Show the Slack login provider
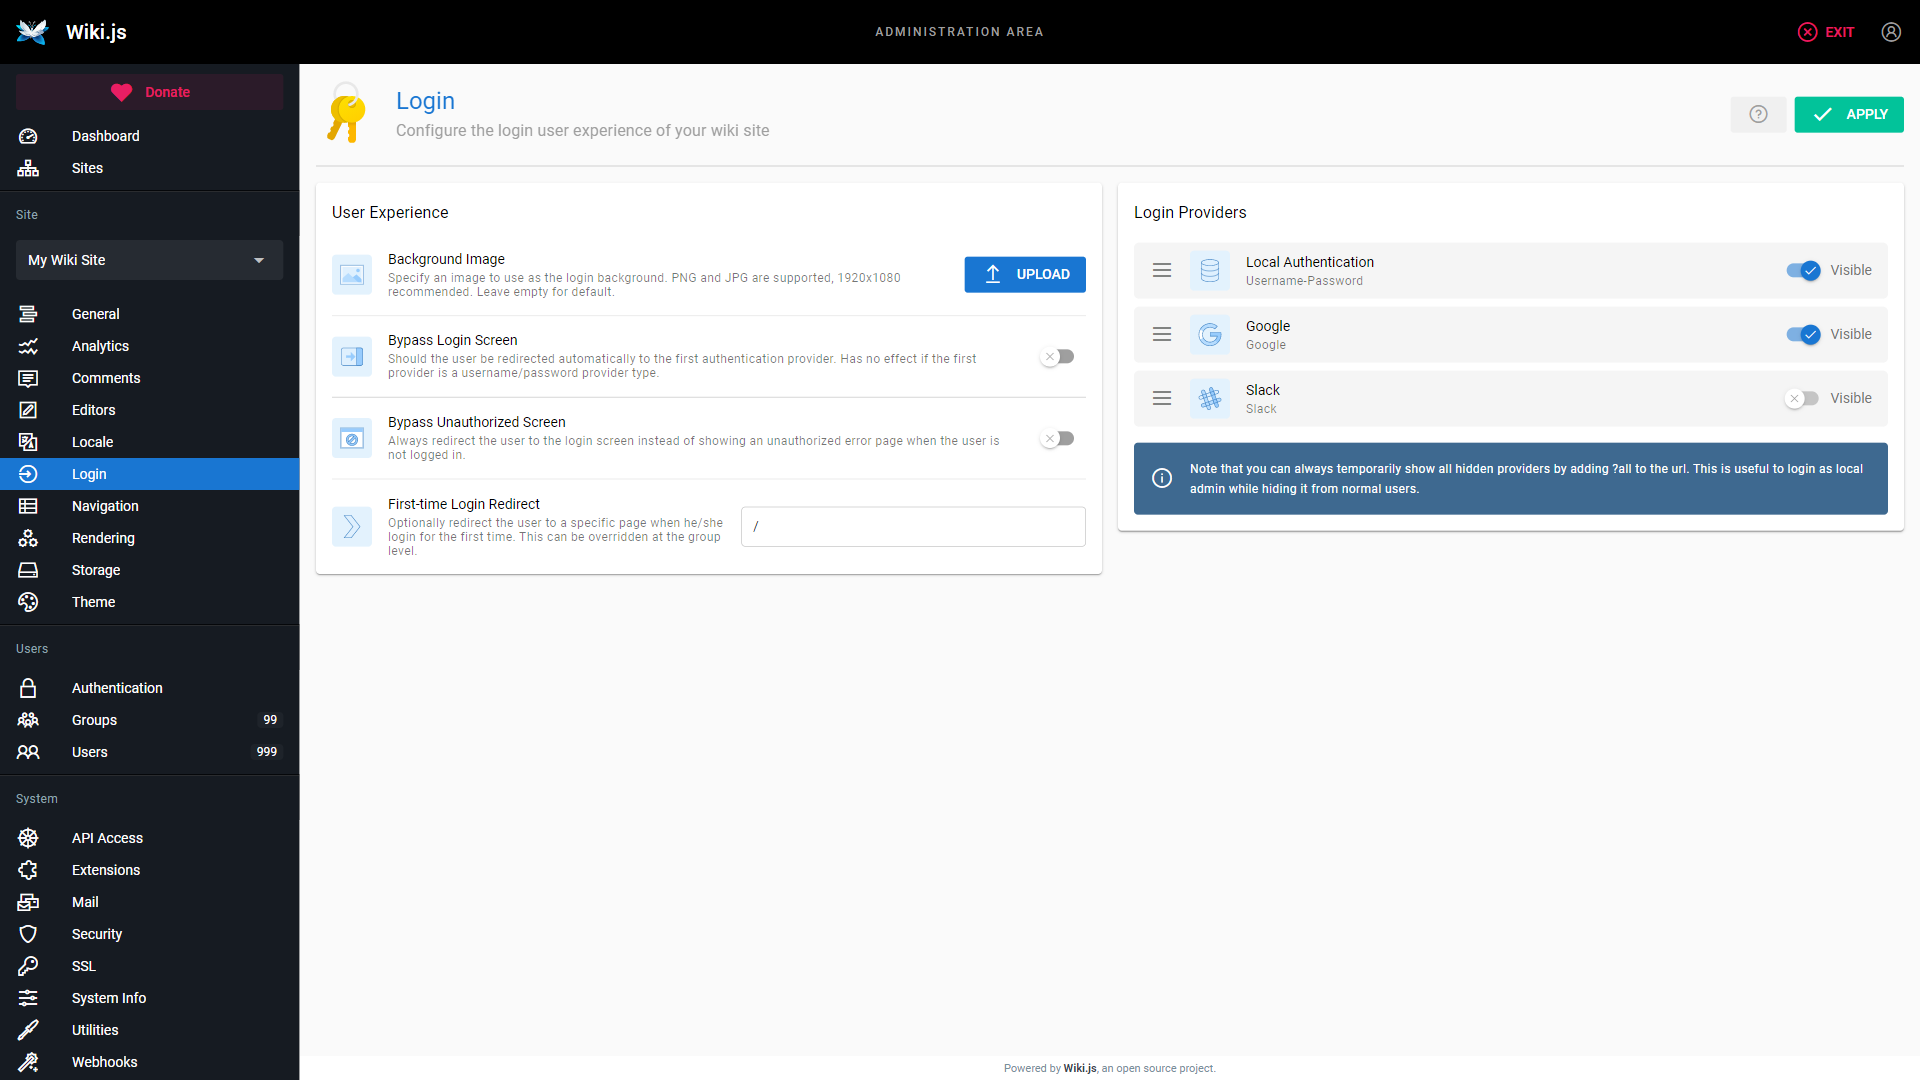This screenshot has height=1080, width=1920. (x=1803, y=398)
